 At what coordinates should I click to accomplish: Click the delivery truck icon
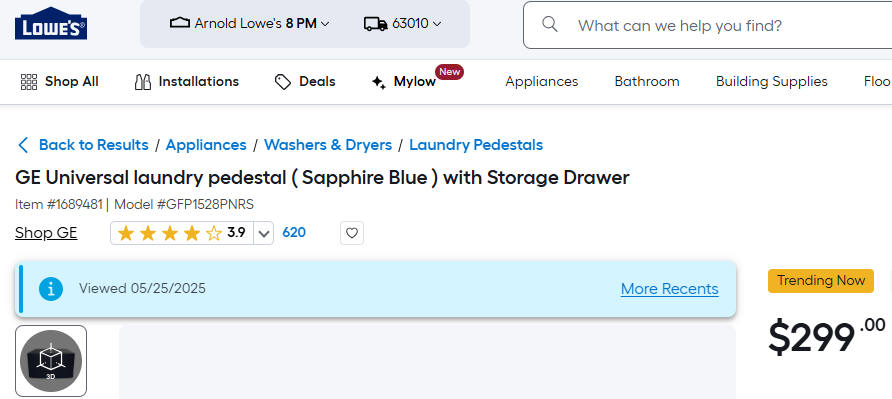[375, 24]
